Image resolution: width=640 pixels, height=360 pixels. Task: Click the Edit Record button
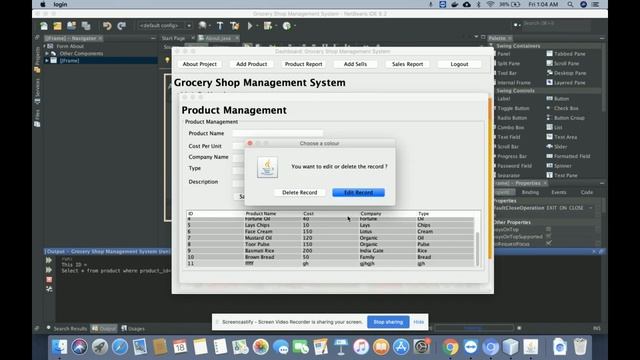pyautogui.click(x=358, y=192)
